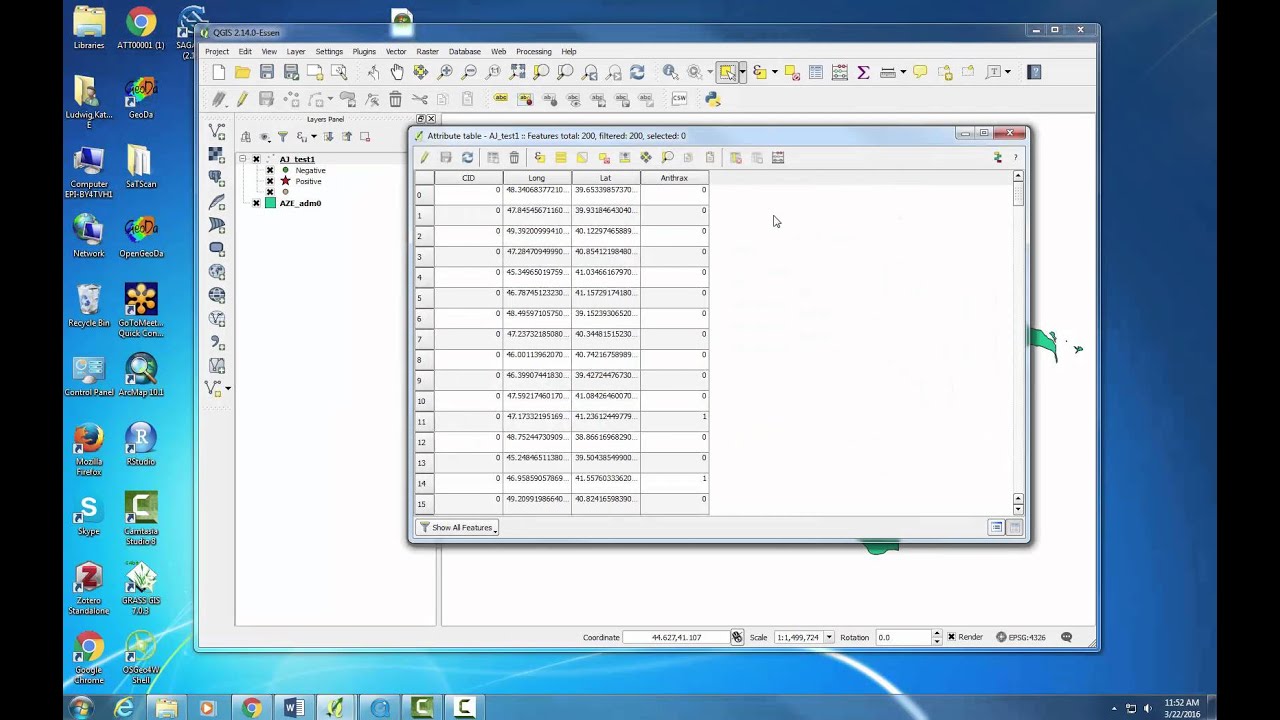This screenshot has height=720, width=1280.
Task: Open the Show All Features filter dropdown
Action: (x=458, y=527)
